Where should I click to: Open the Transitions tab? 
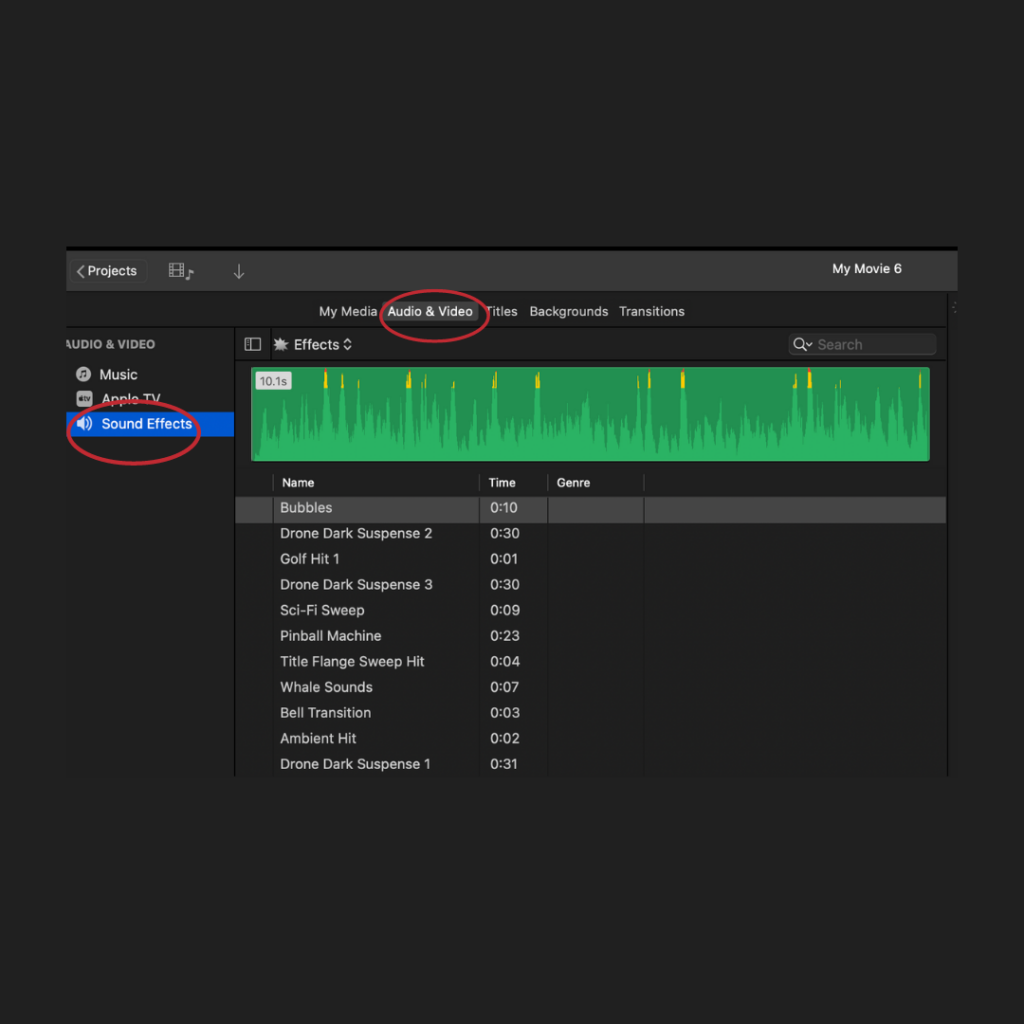[652, 312]
